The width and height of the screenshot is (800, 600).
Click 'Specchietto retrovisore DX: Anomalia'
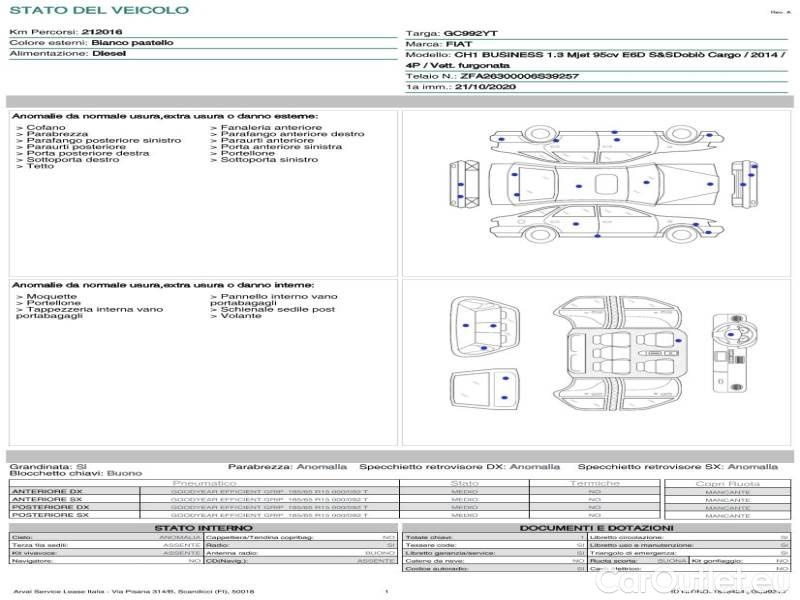pyautogui.click(x=459, y=466)
